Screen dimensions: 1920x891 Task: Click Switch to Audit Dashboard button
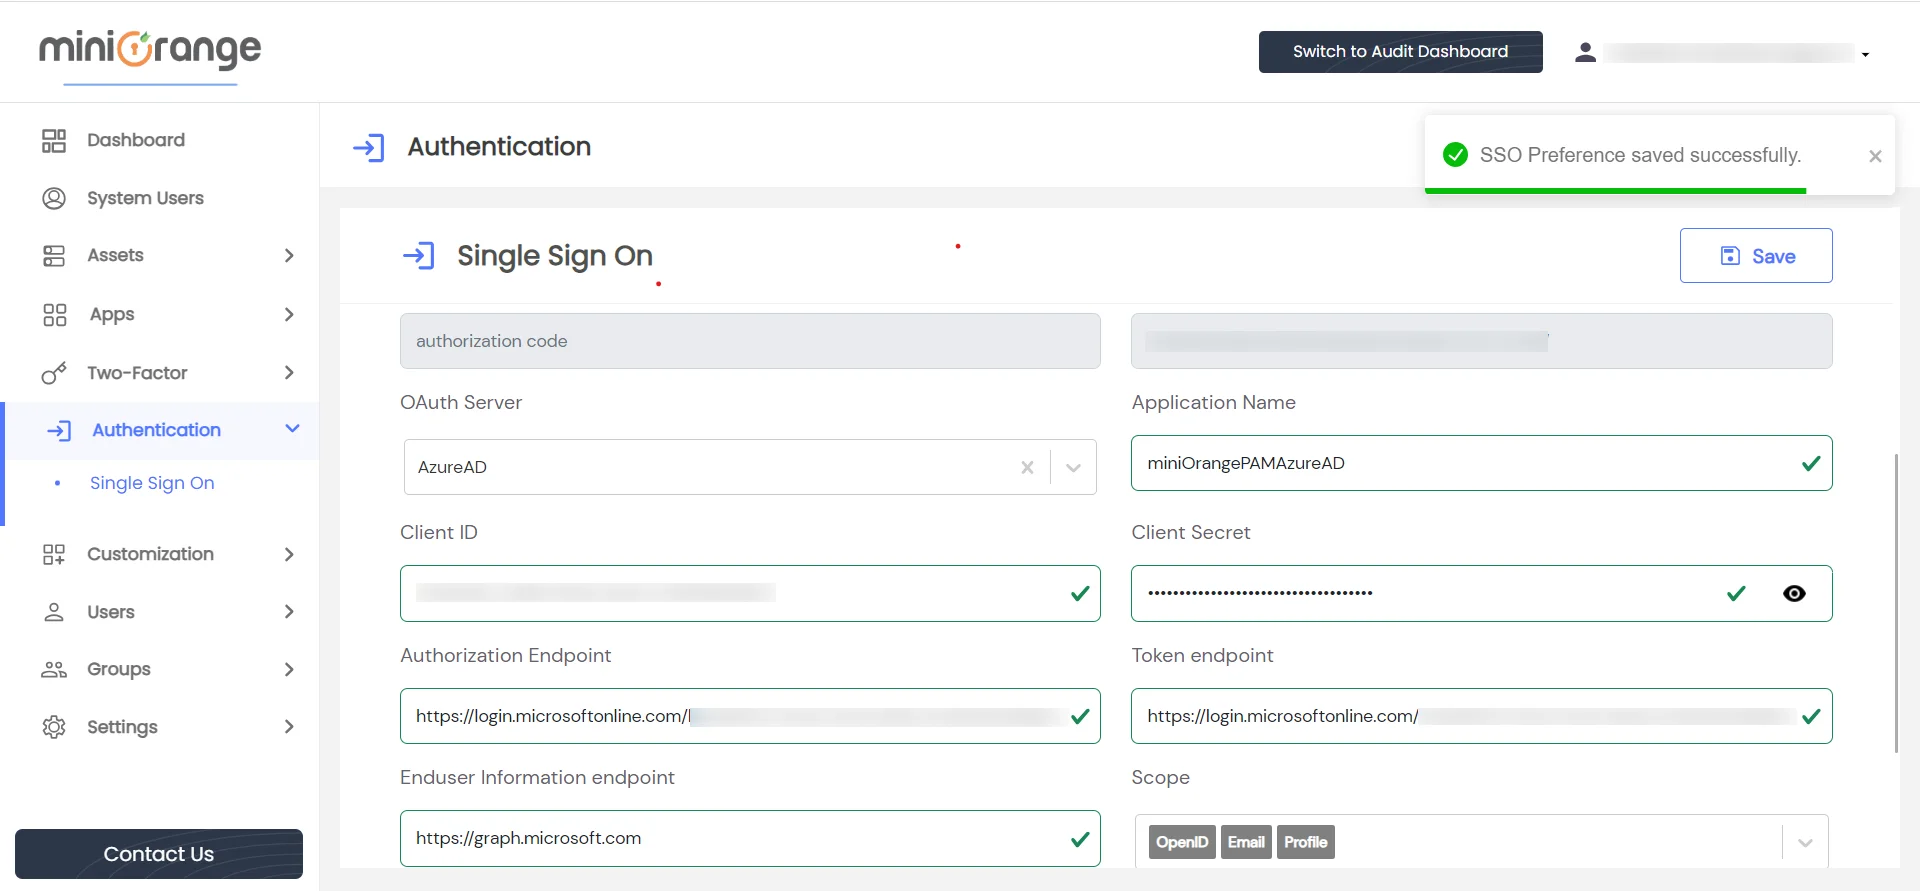(x=1400, y=52)
